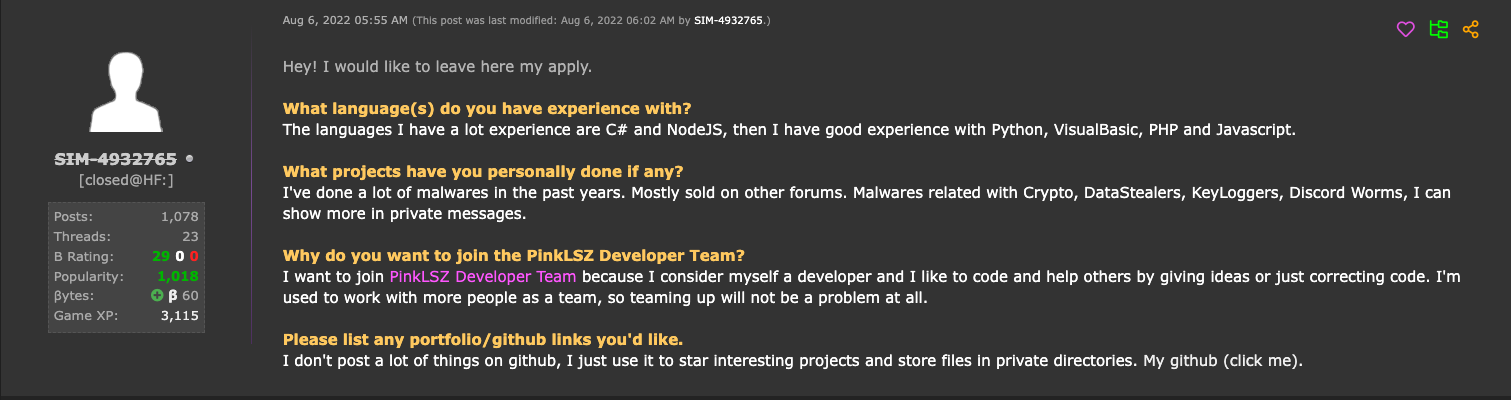Open the Game XP value 3,115
The image size is (1511, 400).
pyautogui.click(x=179, y=316)
